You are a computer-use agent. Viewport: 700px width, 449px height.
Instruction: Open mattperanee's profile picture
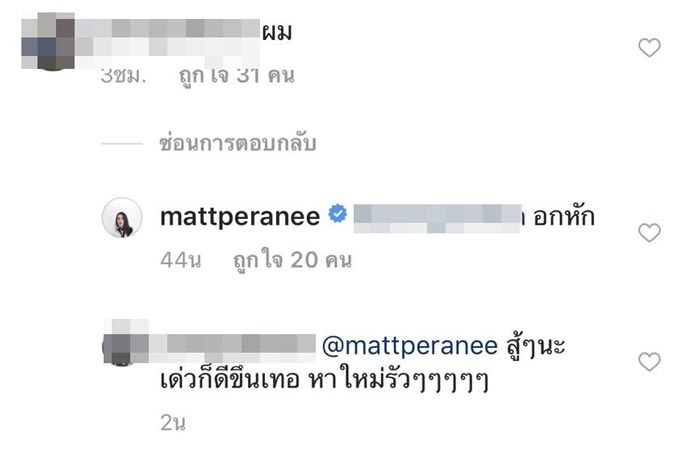pyautogui.click(x=122, y=217)
